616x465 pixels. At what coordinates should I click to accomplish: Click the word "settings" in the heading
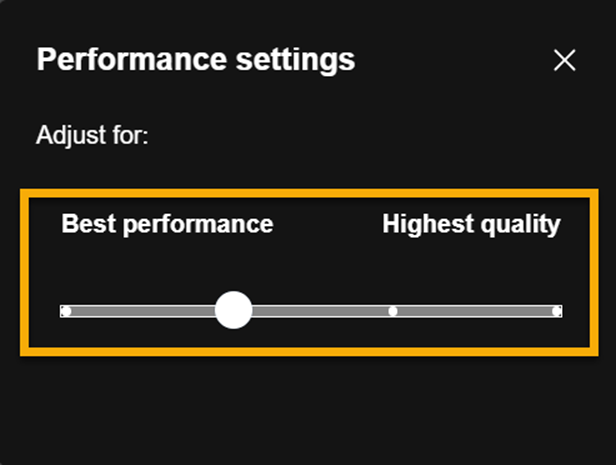click(295, 61)
